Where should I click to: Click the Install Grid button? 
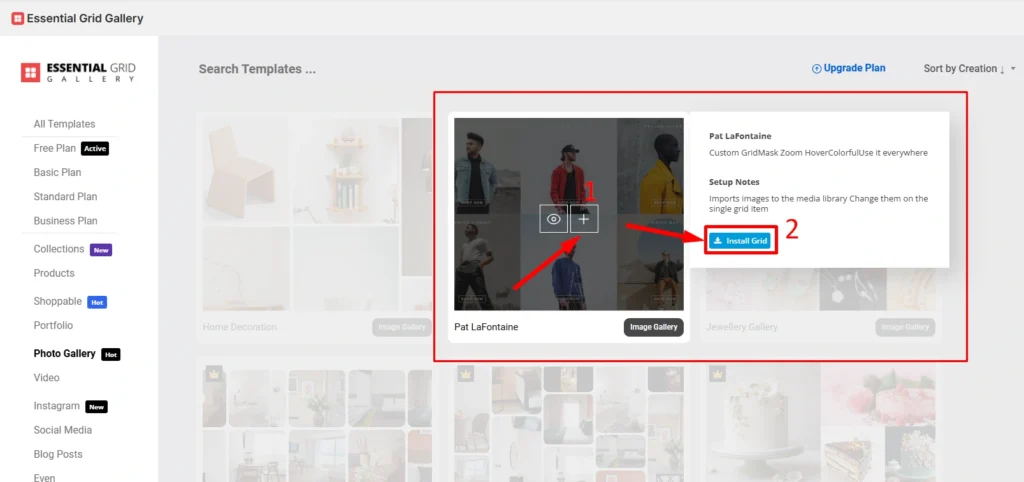[x=740, y=241]
